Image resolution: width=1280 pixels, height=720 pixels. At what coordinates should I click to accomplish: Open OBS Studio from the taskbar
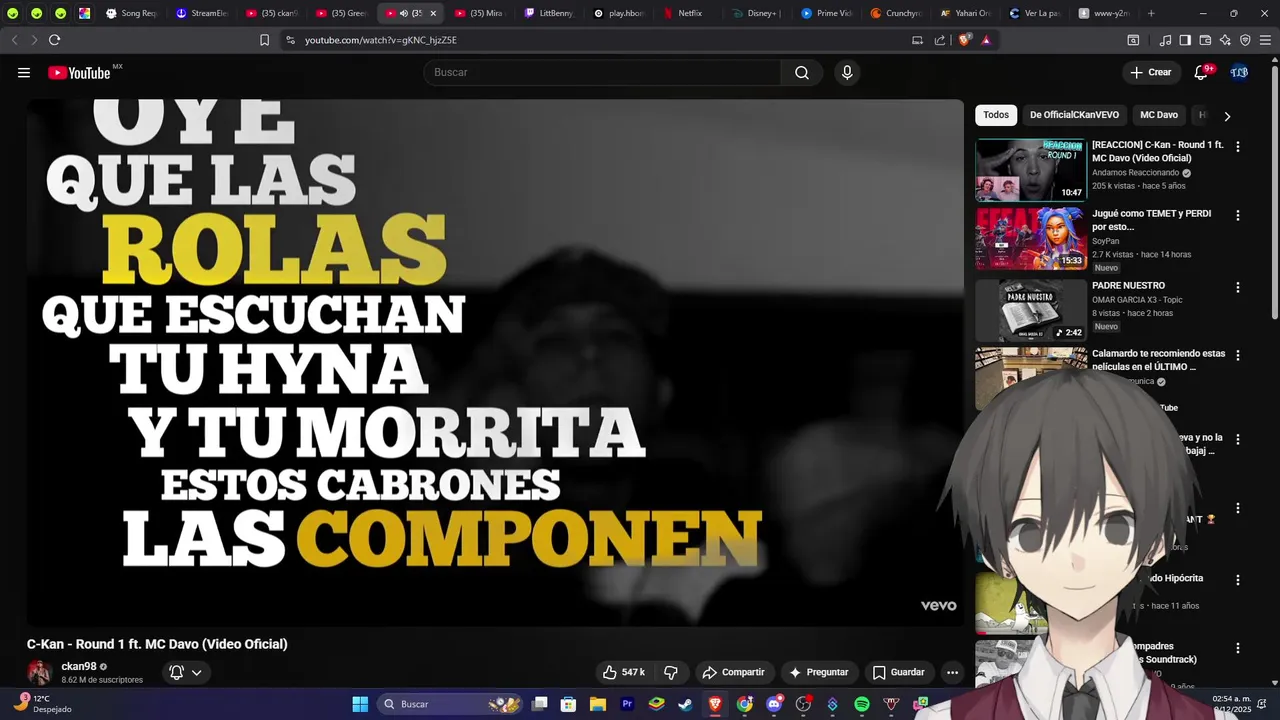(x=803, y=704)
